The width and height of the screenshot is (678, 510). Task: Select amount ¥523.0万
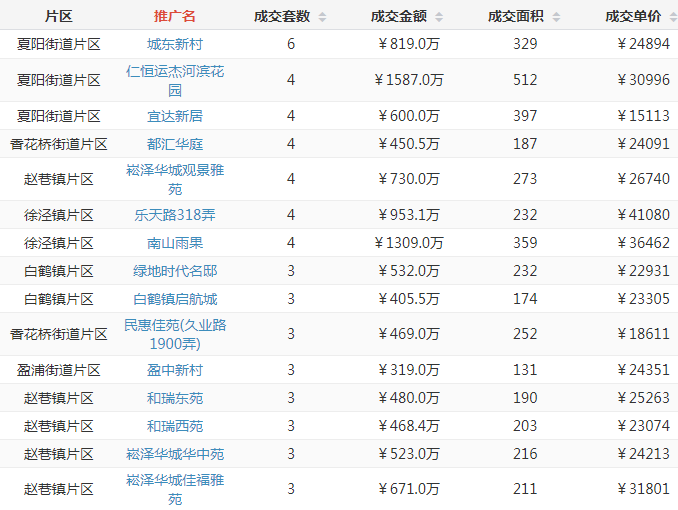[x=409, y=454]
